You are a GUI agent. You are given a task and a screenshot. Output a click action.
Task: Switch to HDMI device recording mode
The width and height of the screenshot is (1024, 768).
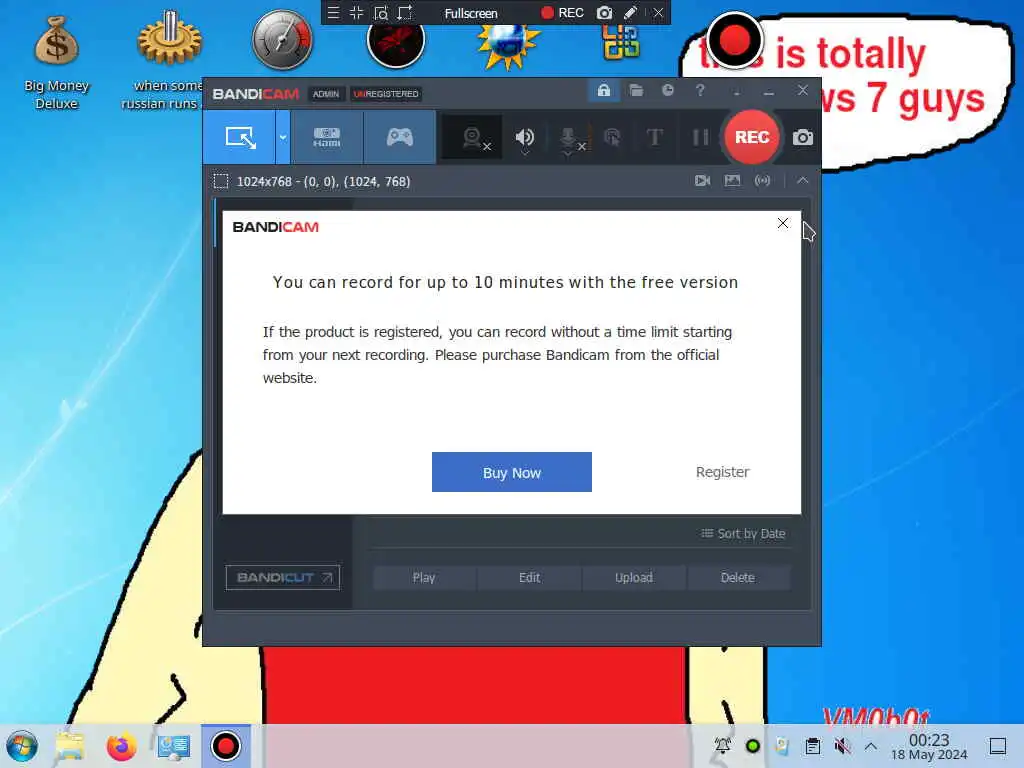tap(327, 137)
